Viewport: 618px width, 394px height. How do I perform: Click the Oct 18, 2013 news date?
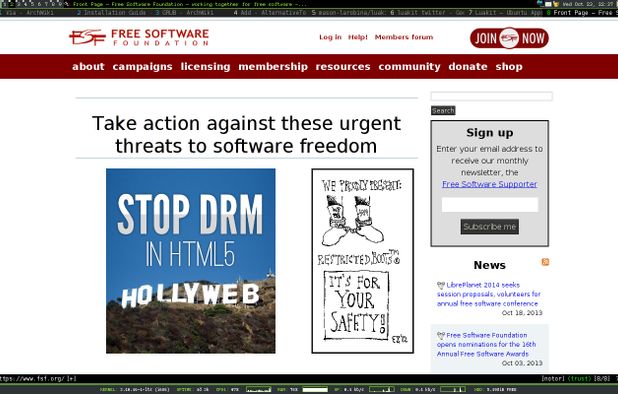coord(522,313)
